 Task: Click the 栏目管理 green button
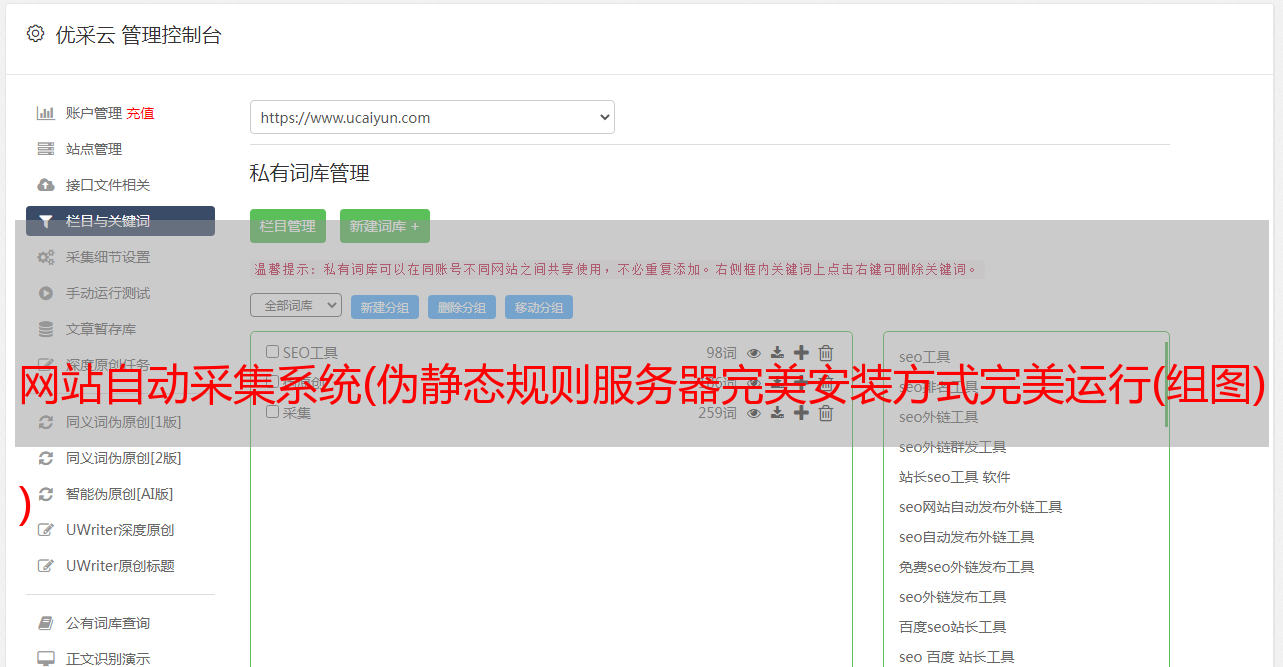tap(288, 226)
